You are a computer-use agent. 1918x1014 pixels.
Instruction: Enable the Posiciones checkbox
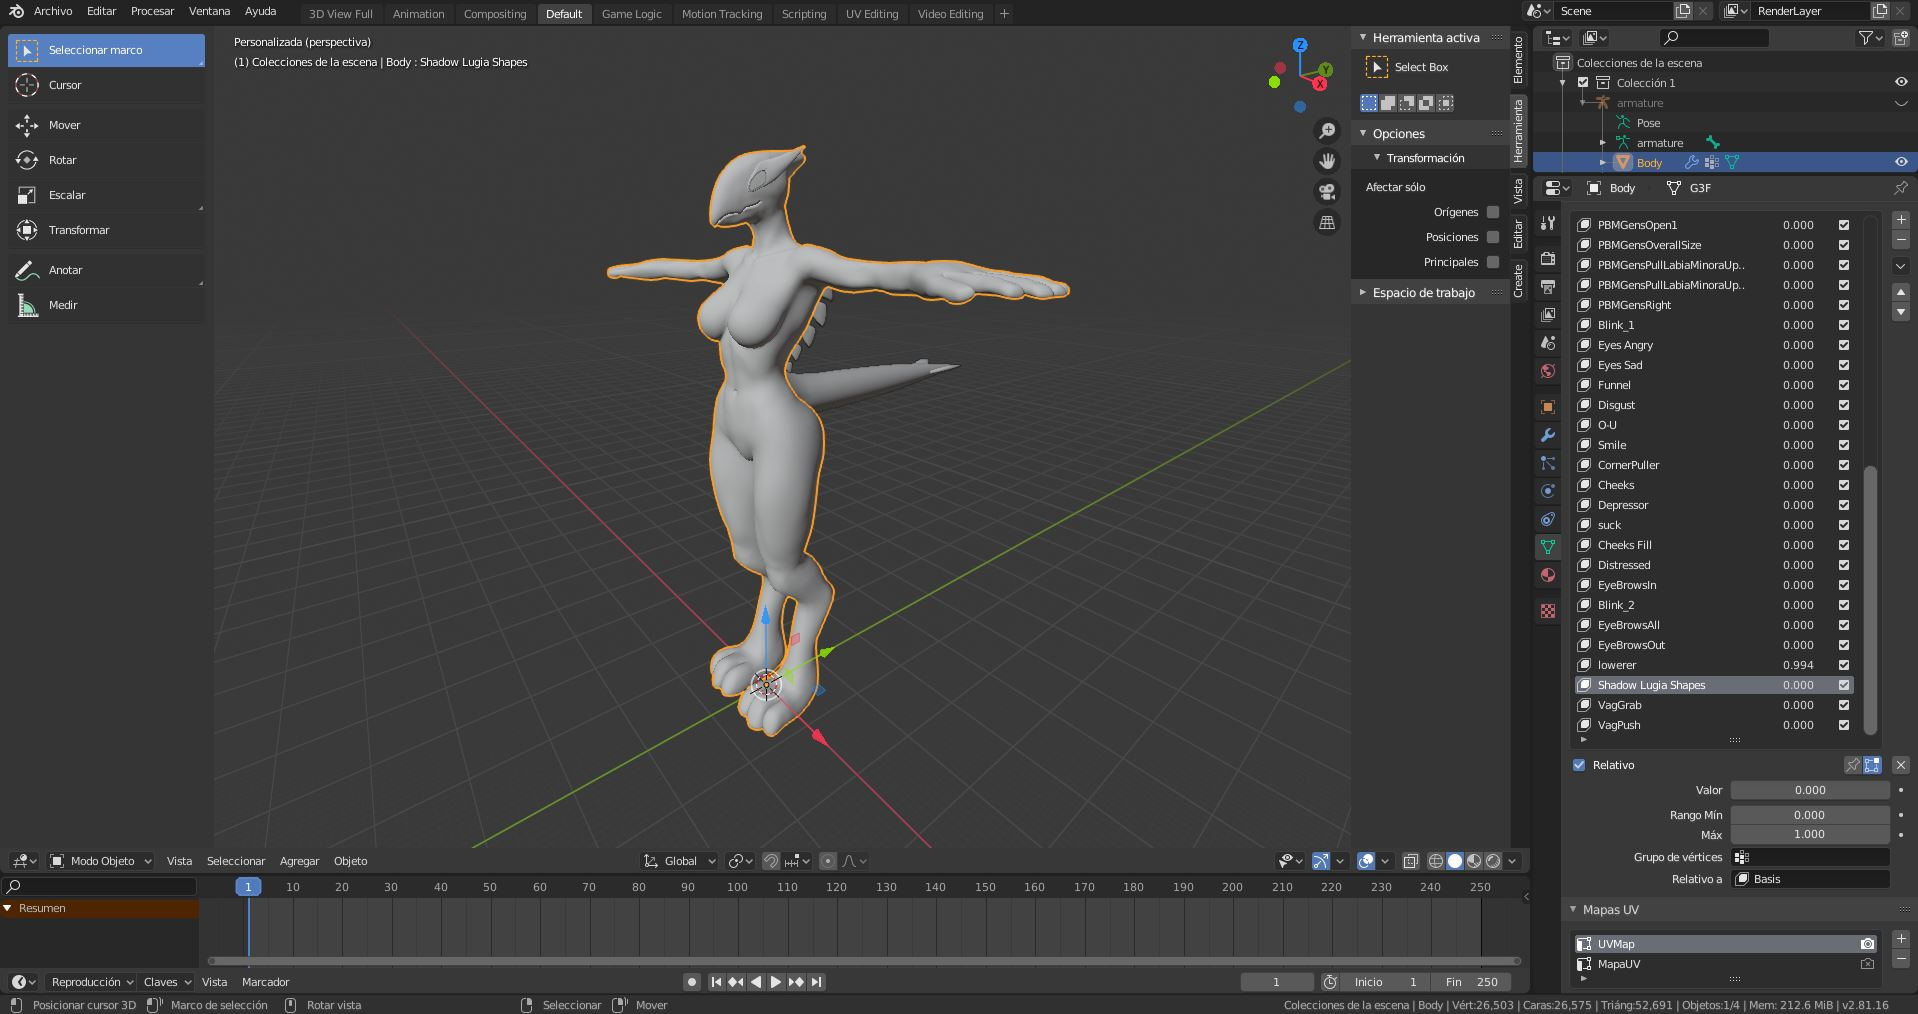(1493, 237)
